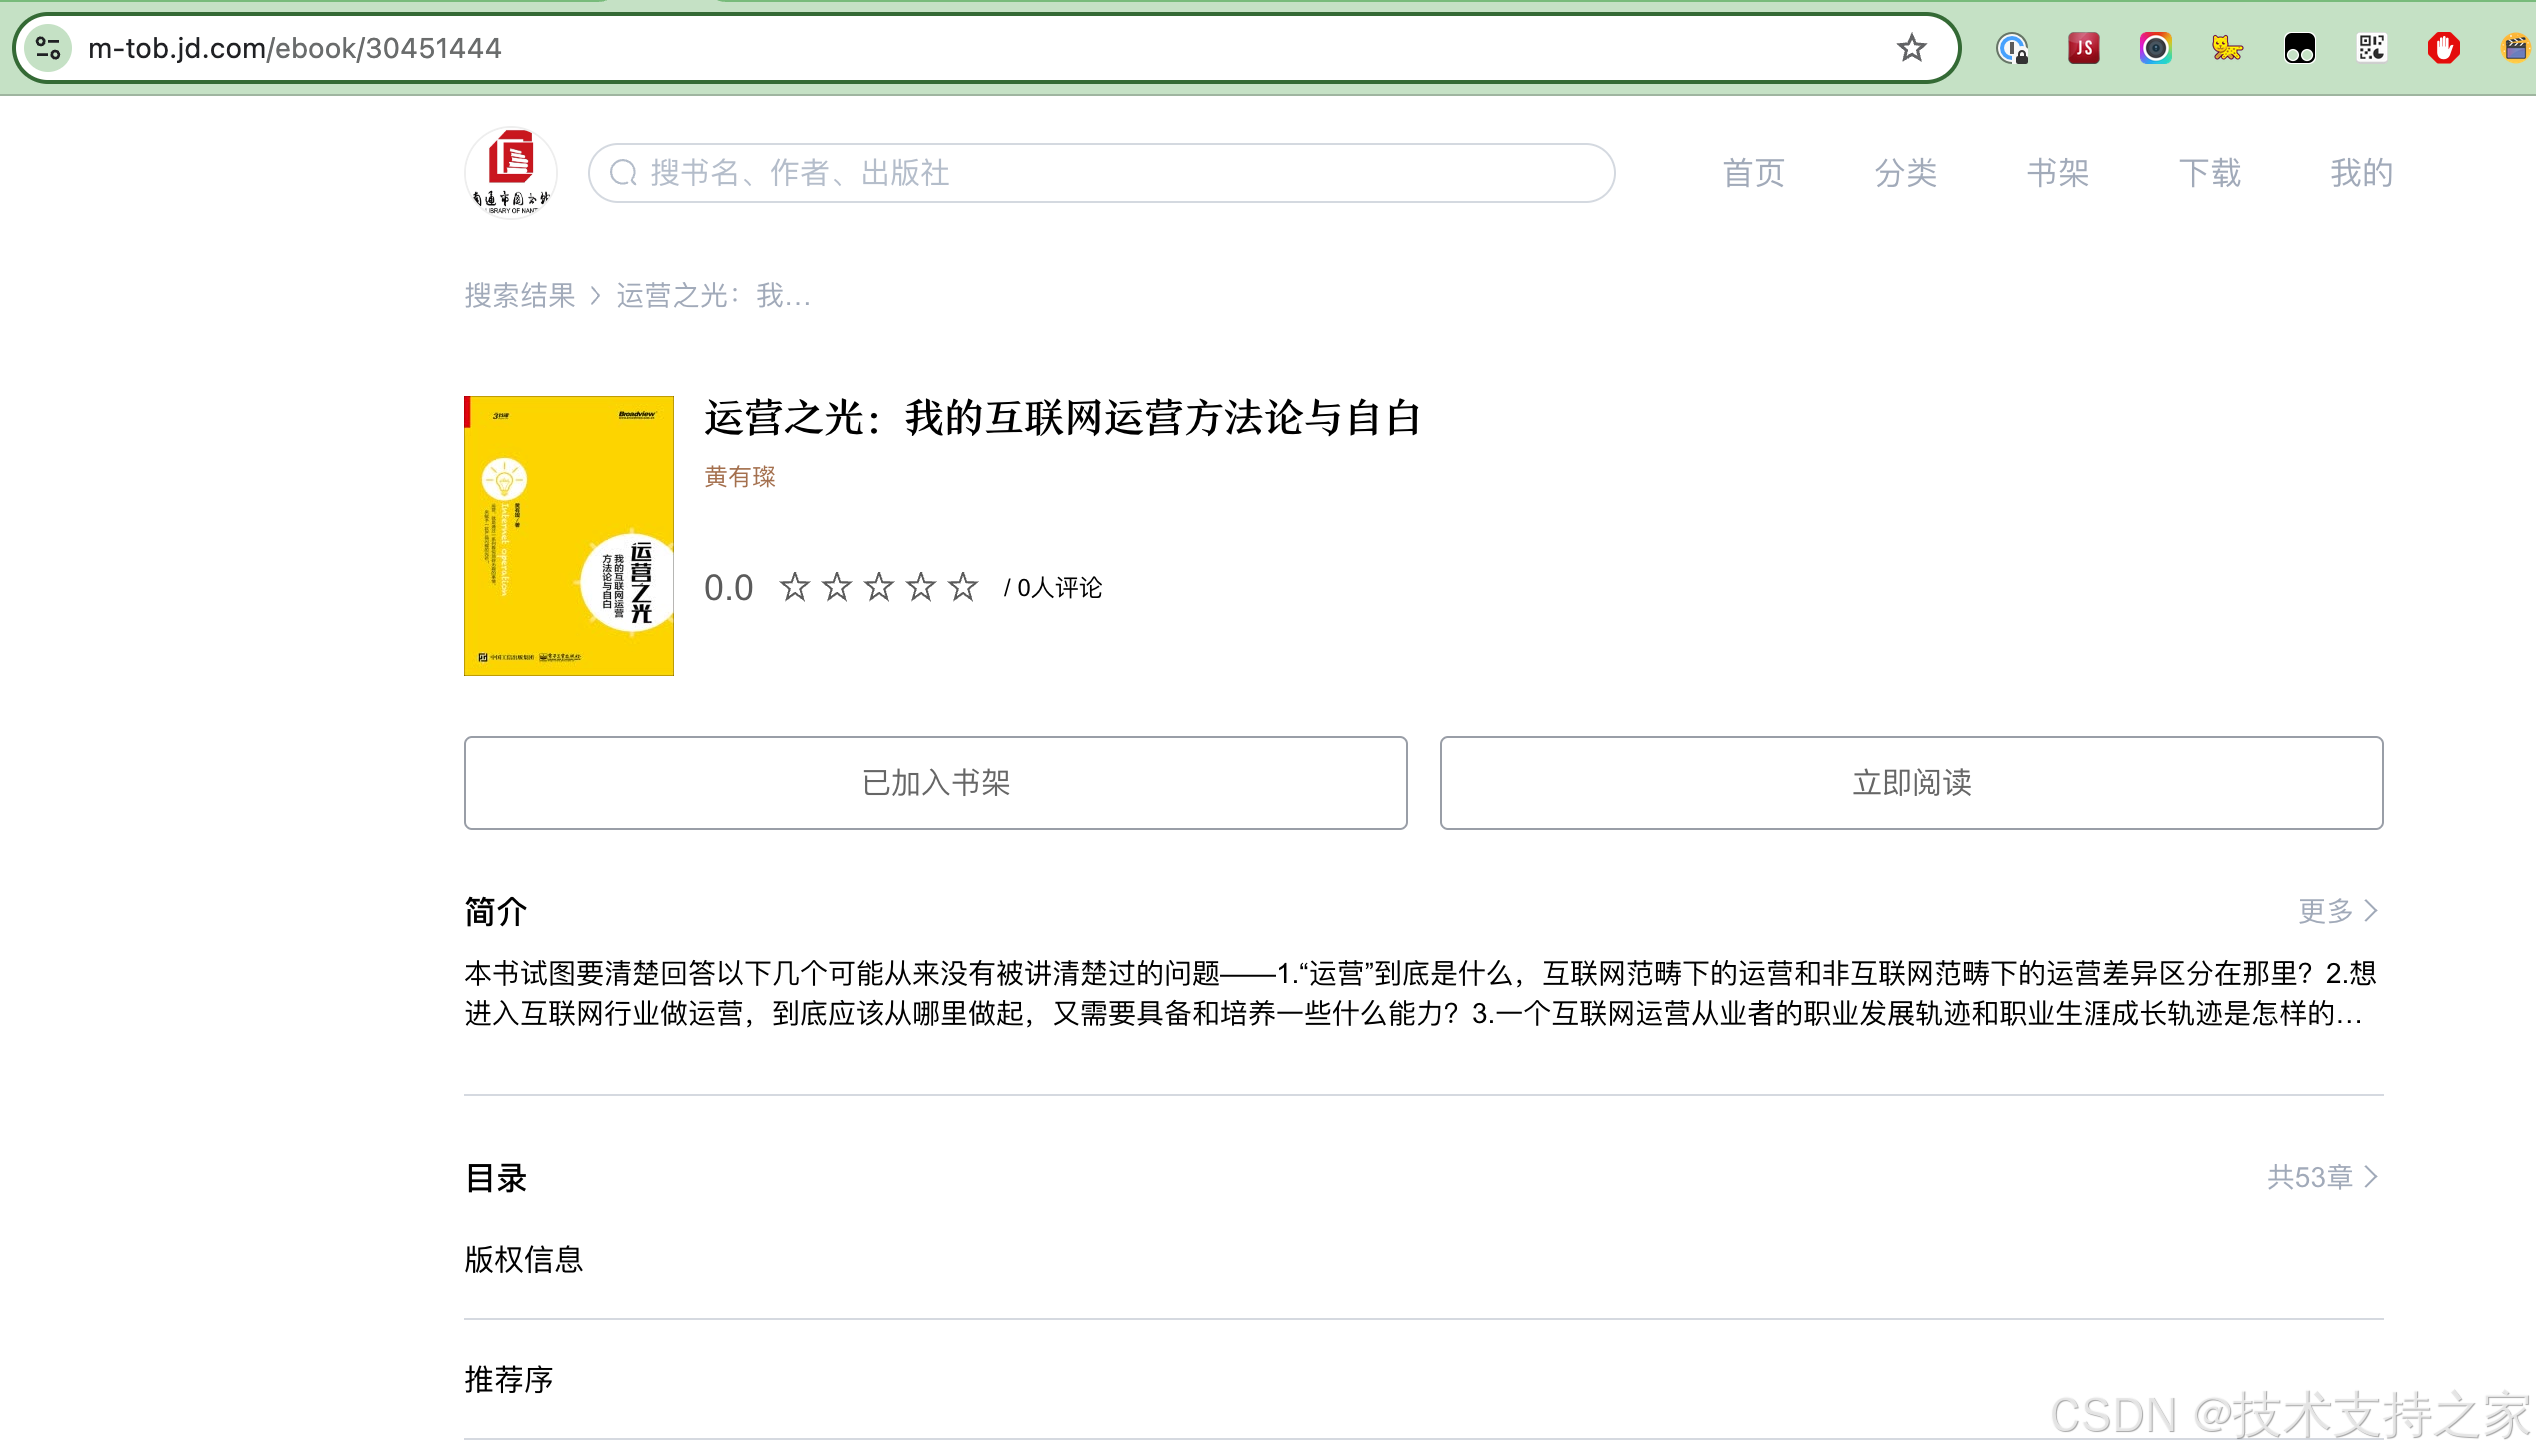Viewport: 2536px width, 1456px height.
Task: Click the red JS extension icon
Action: [x=2083, y=48]
